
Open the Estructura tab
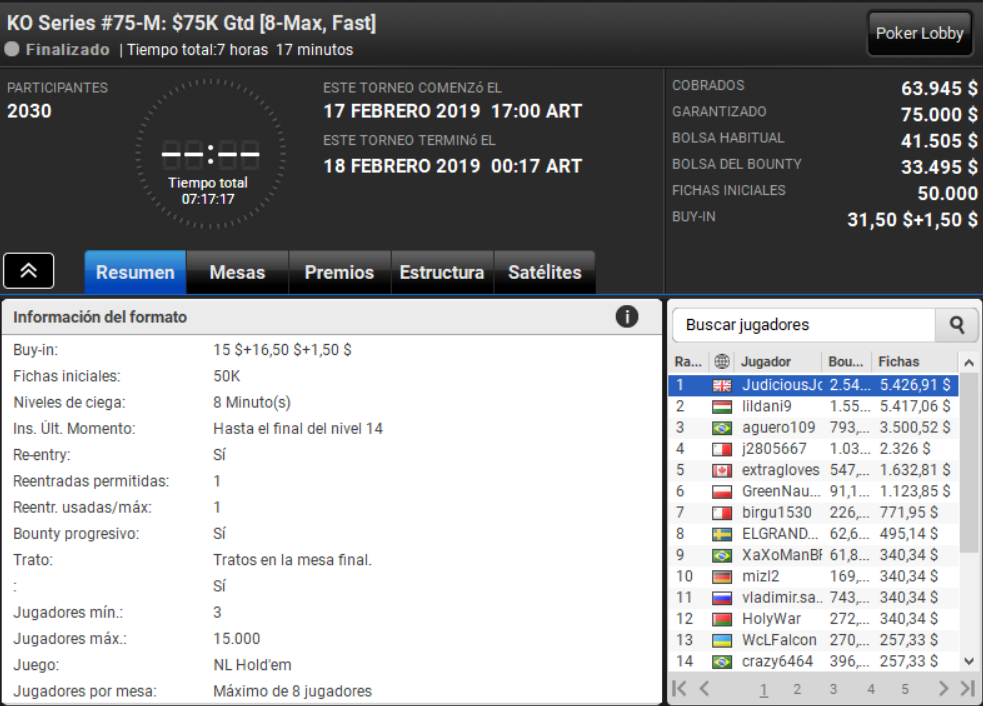[442, 272]
